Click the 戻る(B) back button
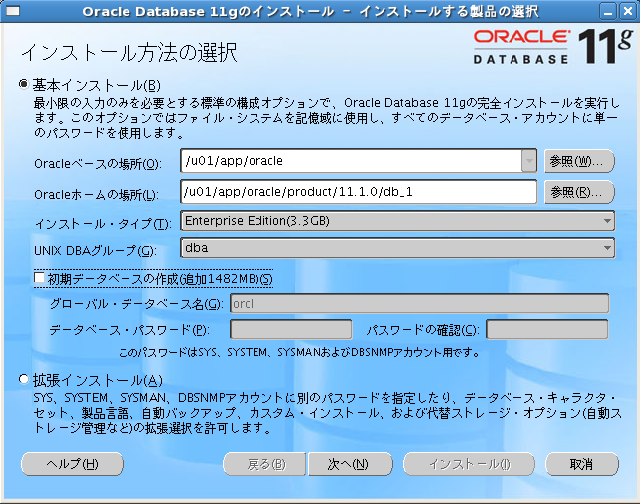 [264, 464]
